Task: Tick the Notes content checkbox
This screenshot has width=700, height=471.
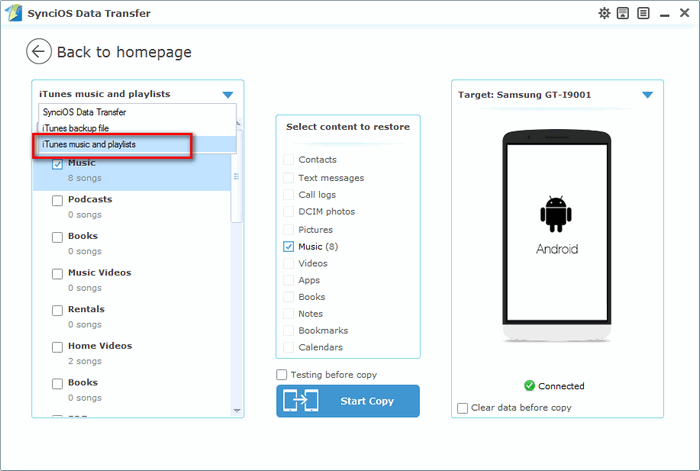Action: click(x=288, y=313)
